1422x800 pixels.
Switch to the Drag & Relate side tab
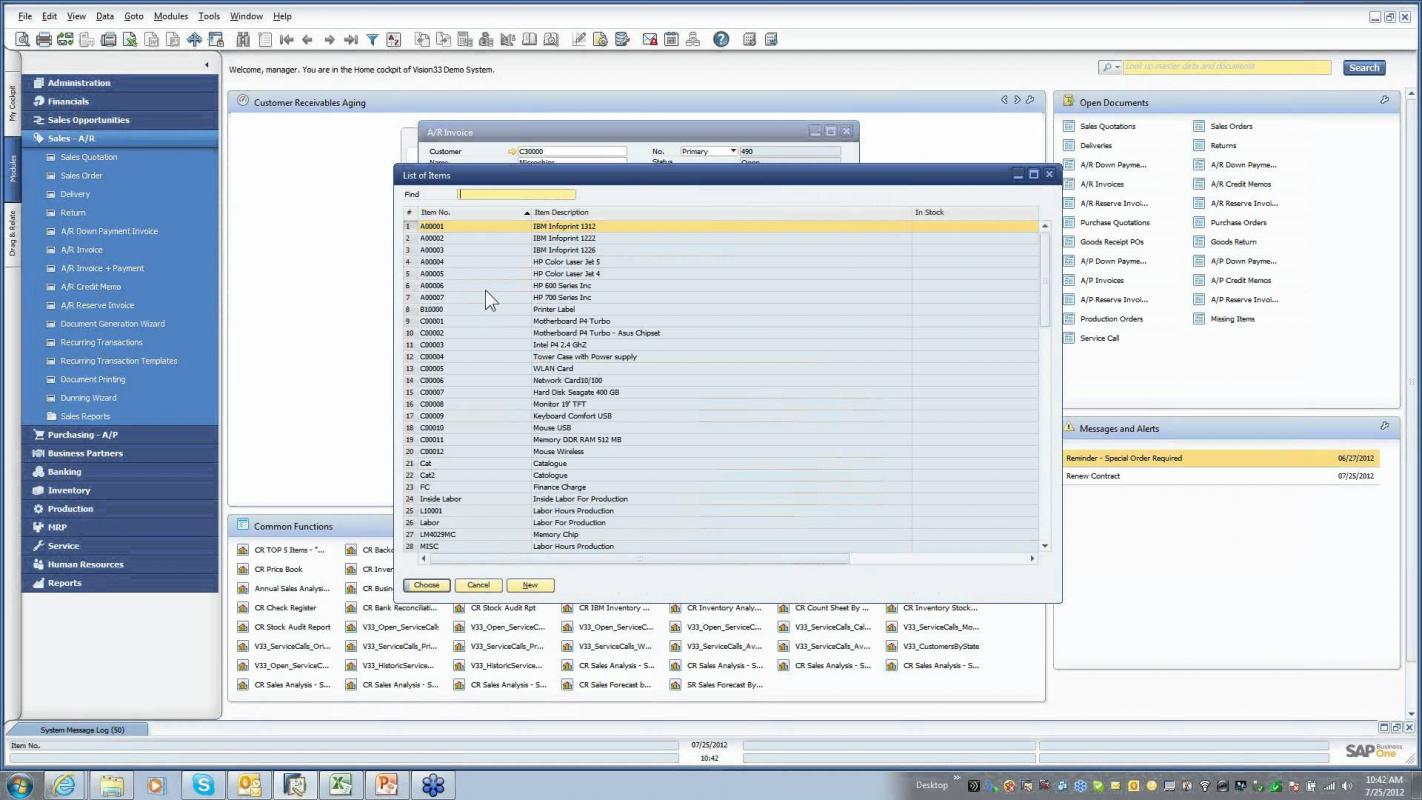click(13, 232)
